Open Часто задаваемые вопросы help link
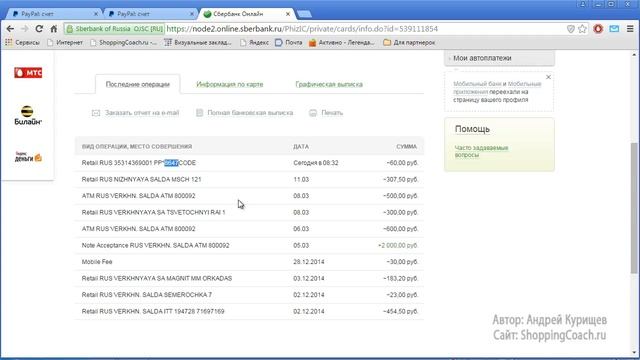Screen dimensions: 640x360 point(481,151)
